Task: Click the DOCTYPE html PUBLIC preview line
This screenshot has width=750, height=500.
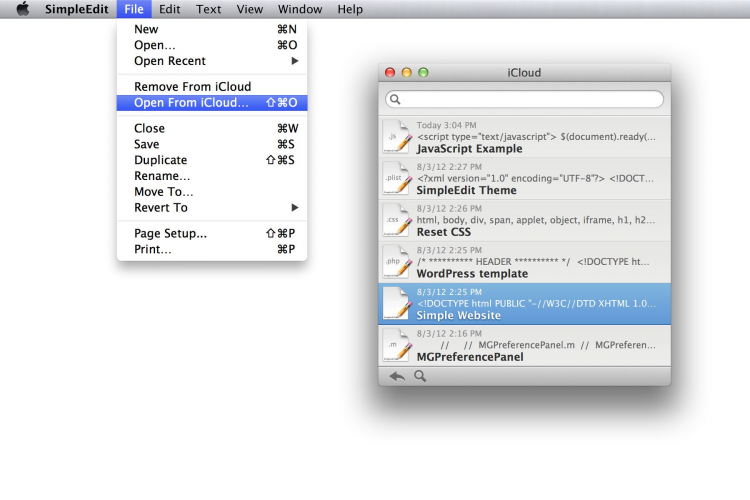Action: [x=536, y=303]
